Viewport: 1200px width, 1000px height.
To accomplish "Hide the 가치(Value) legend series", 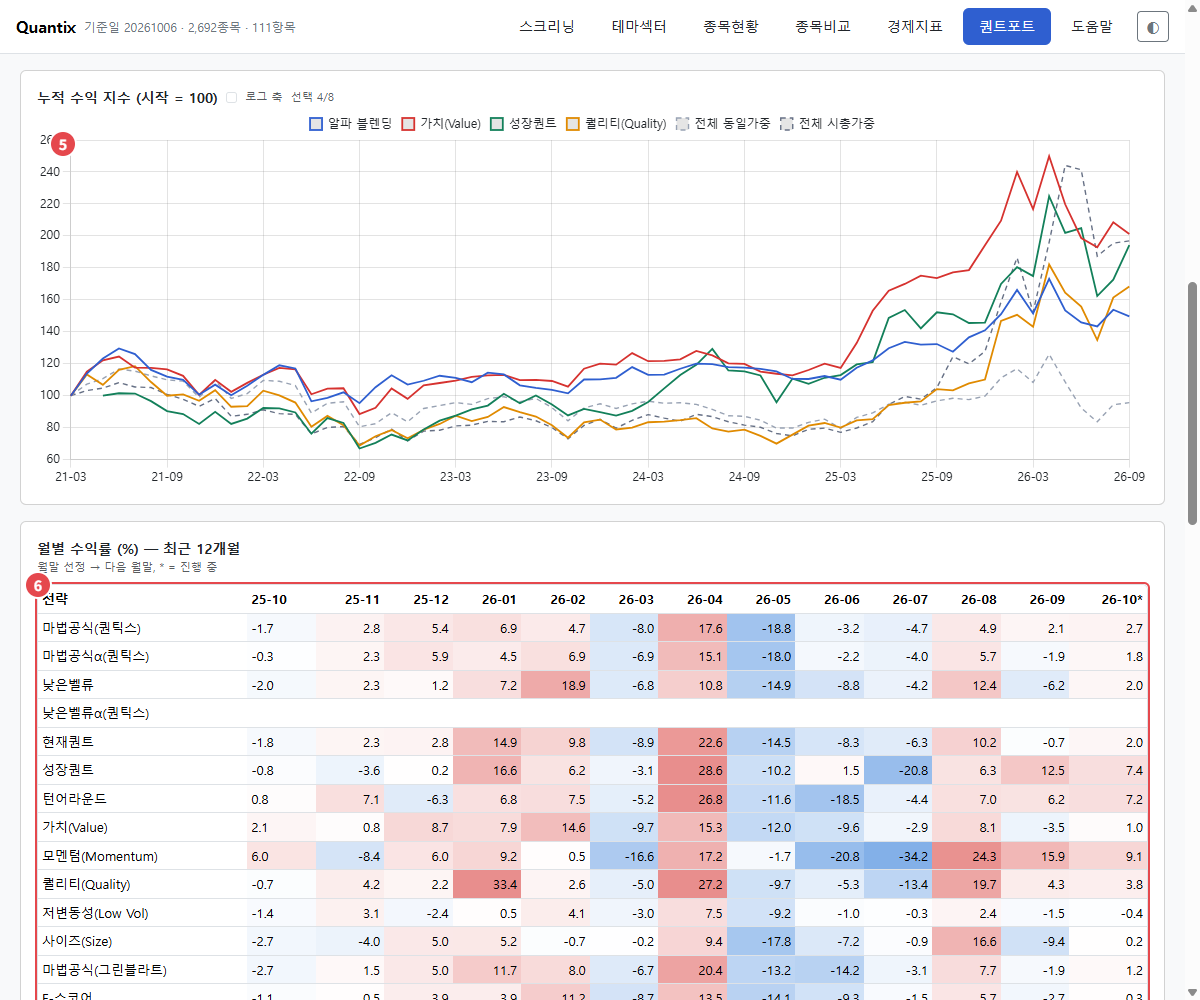I will coord(441,124).
